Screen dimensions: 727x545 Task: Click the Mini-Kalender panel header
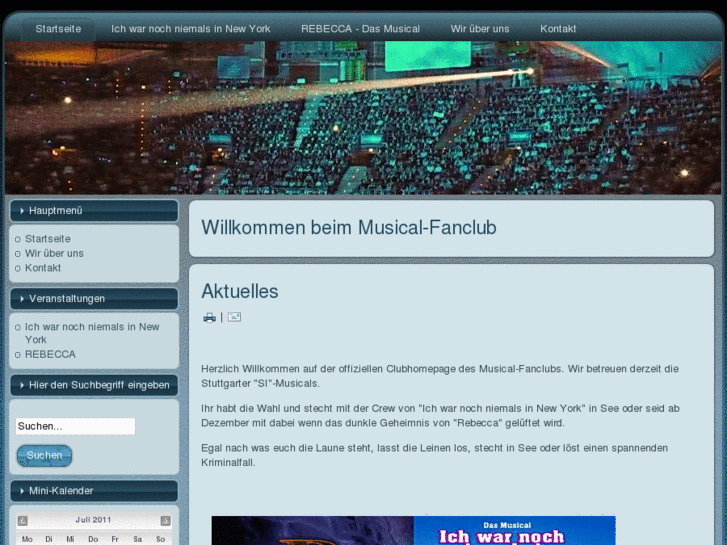94,491
